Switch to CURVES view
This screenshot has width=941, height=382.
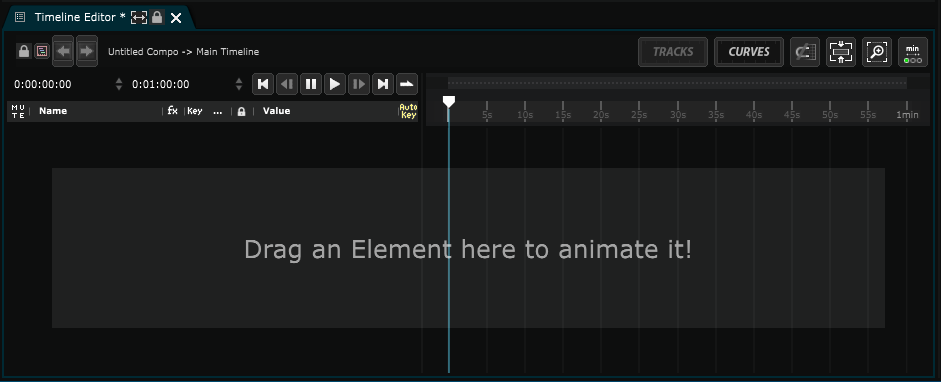coord(749,52)
